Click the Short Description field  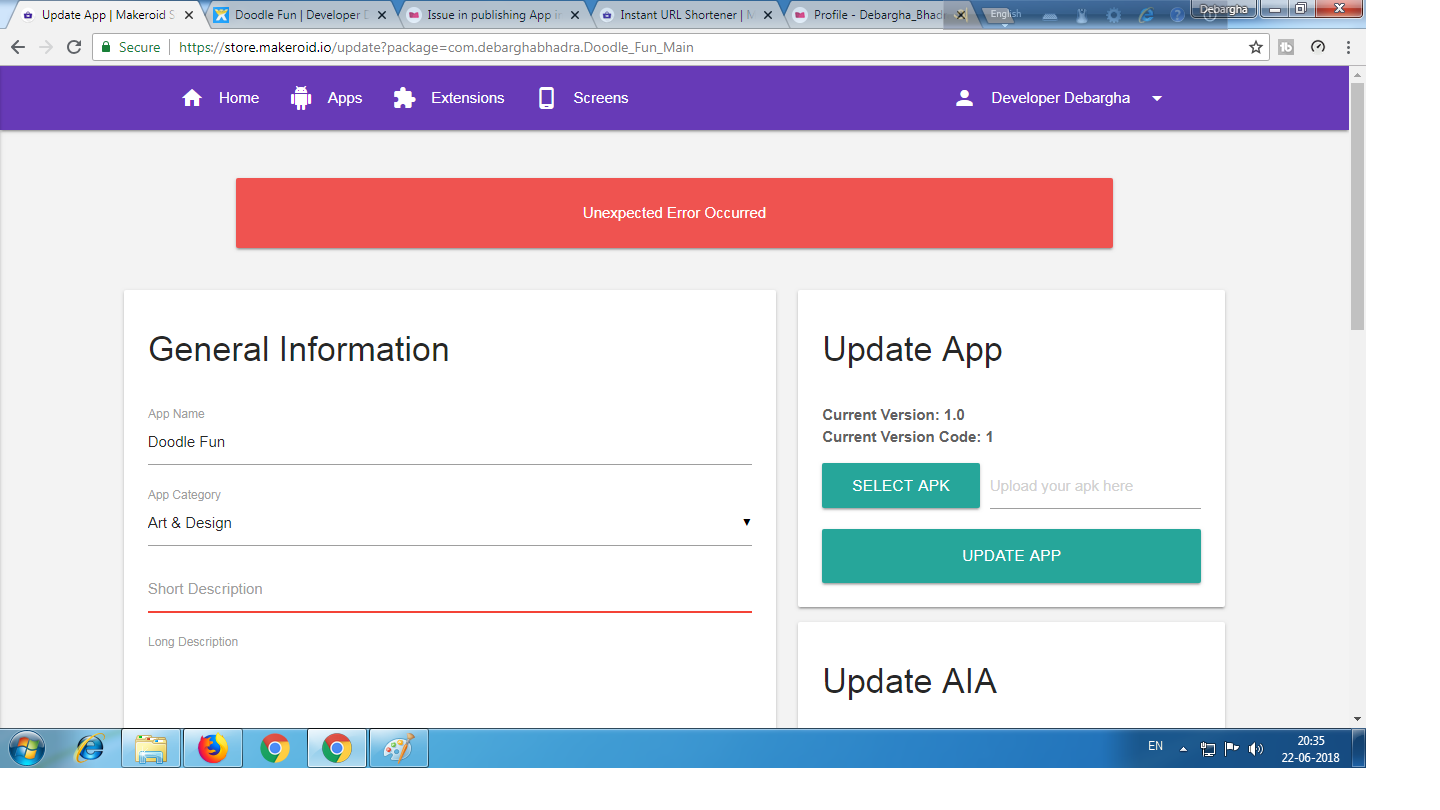click(x=449, y=589)
